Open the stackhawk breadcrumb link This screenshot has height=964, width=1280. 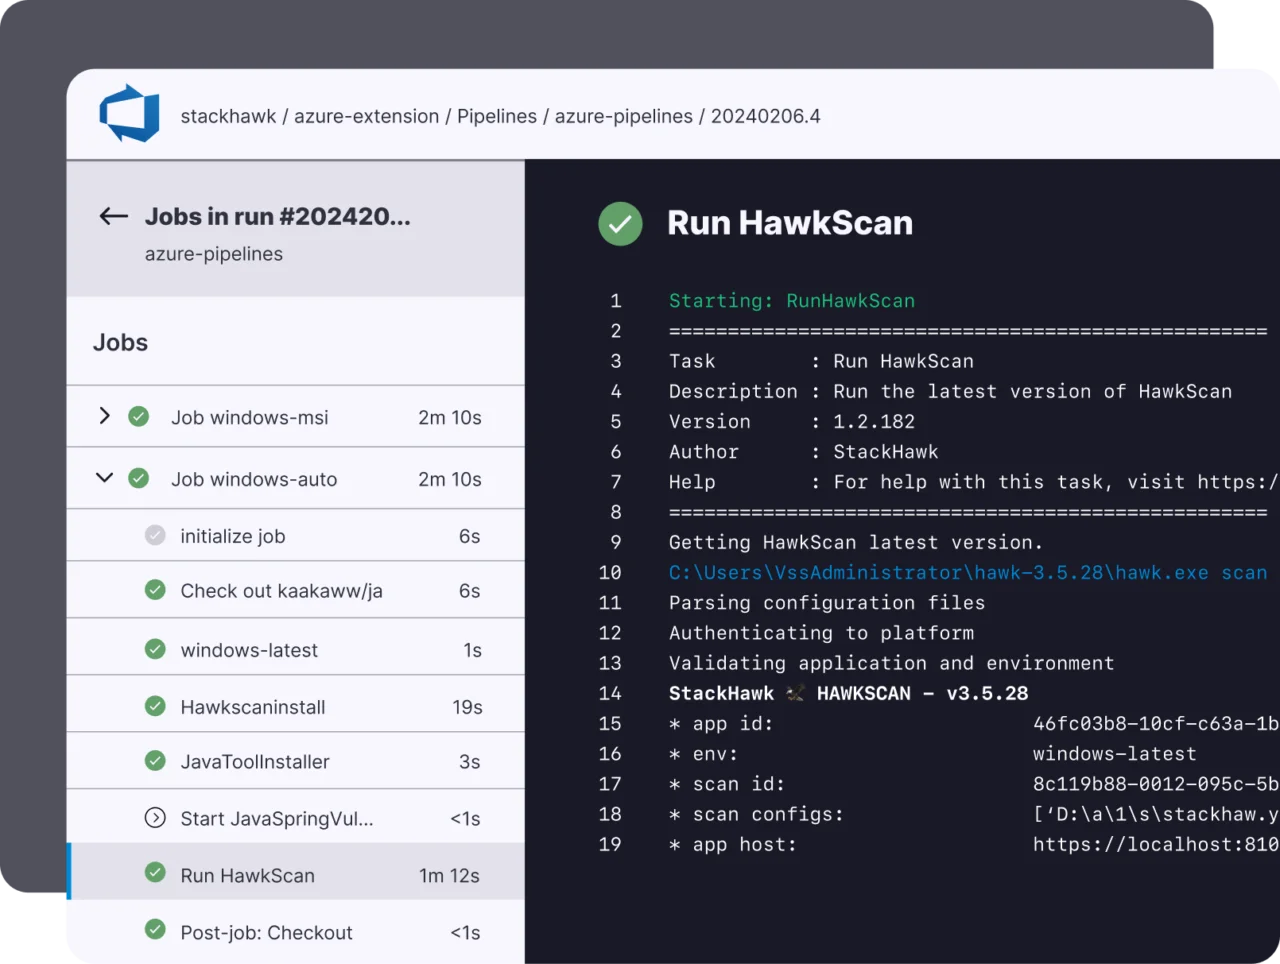(x=228, y=116)
